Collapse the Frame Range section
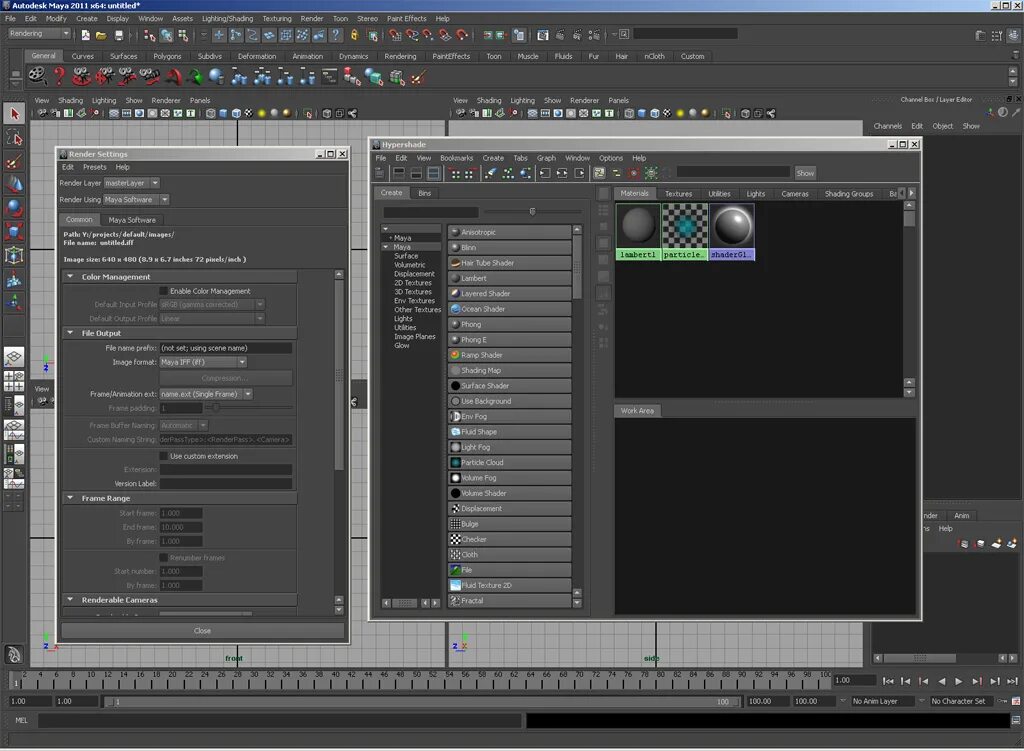Screen dimensions: 1024x751 pyautogui.click(x=70, y=498)
